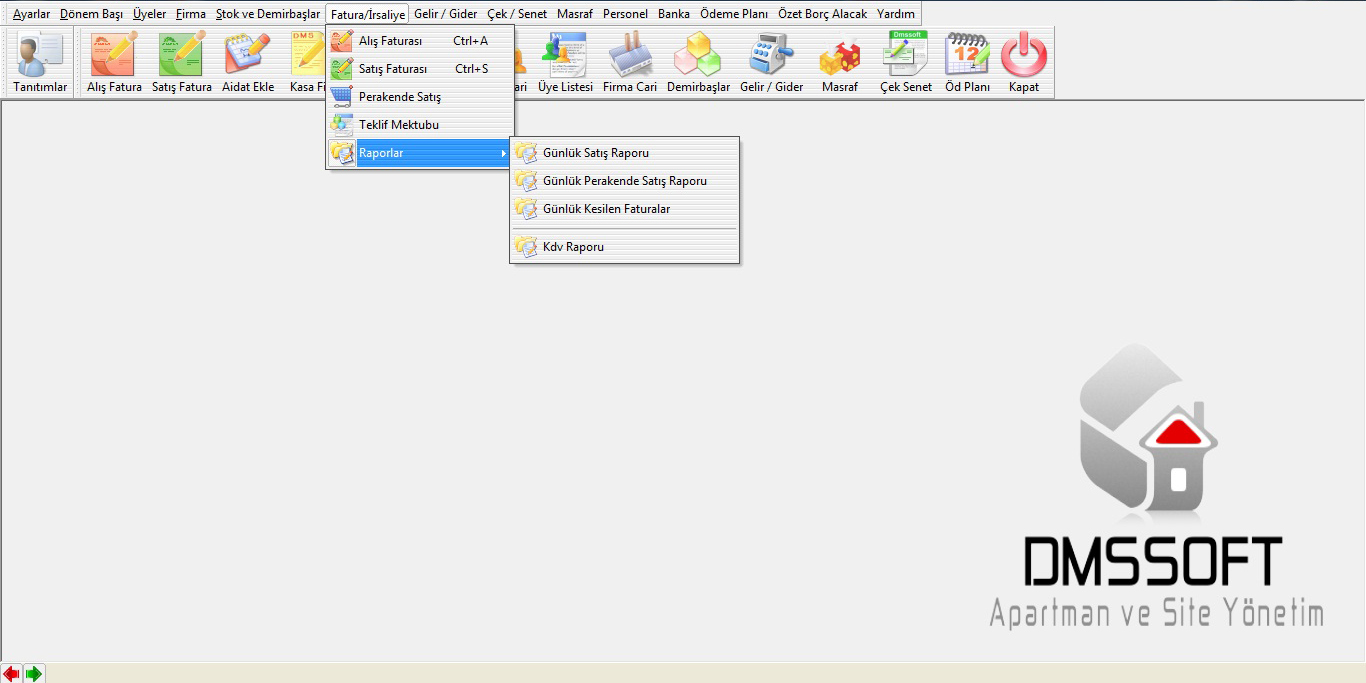Open Demirbaşlar cubes icon
The image size is (1366, 683).
click(x=698, y=62)
